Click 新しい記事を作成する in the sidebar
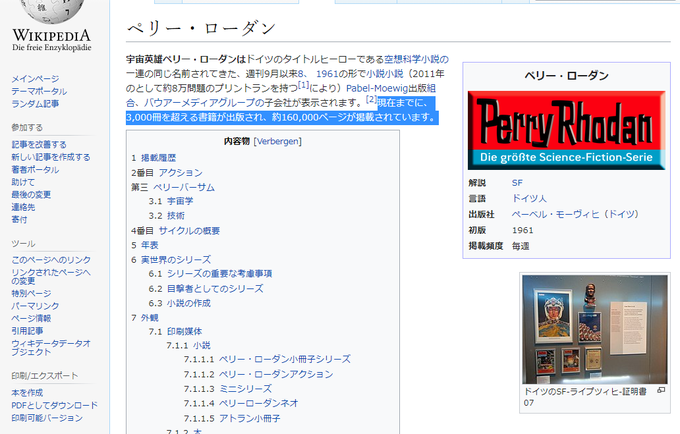680x434 pixels. [51, 157]
